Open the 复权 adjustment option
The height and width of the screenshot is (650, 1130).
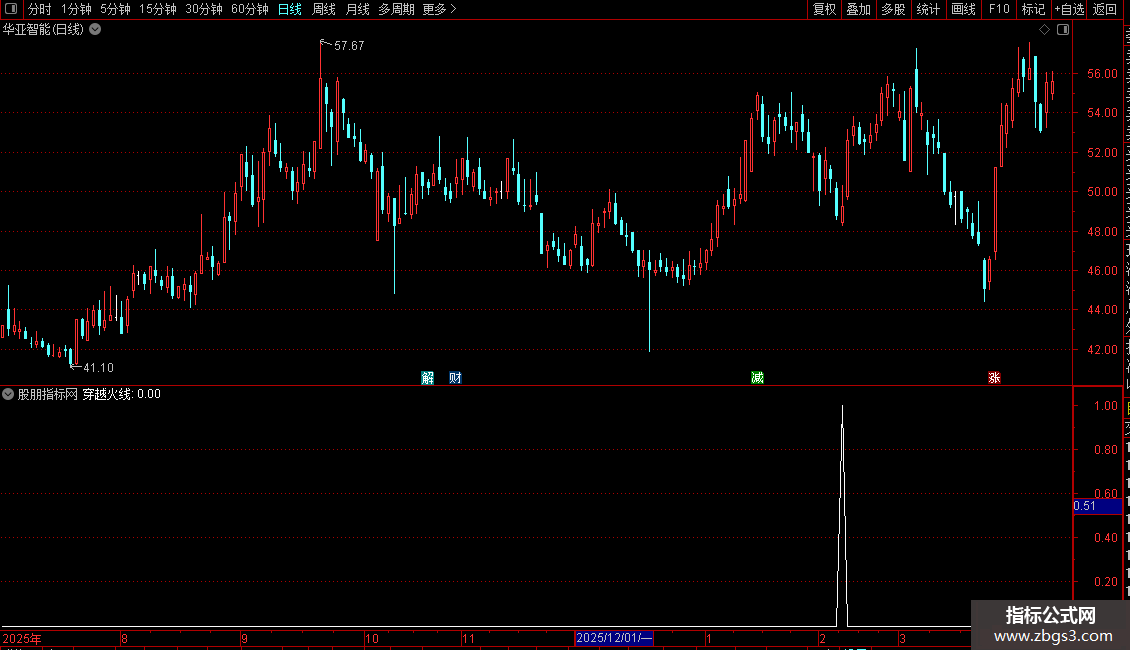[824, 9]
